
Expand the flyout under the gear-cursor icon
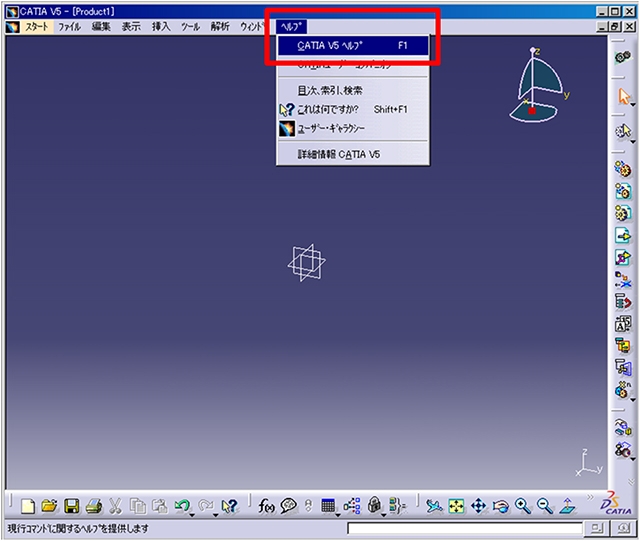tap(632, 141)
